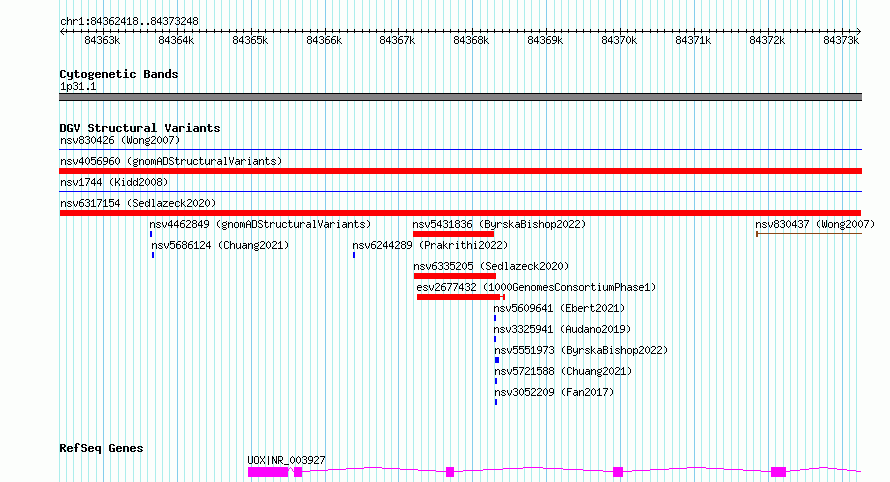
Task: Open nsv4056960 (gnomADStructuralVariants) variant label
Action: point(171,161)
